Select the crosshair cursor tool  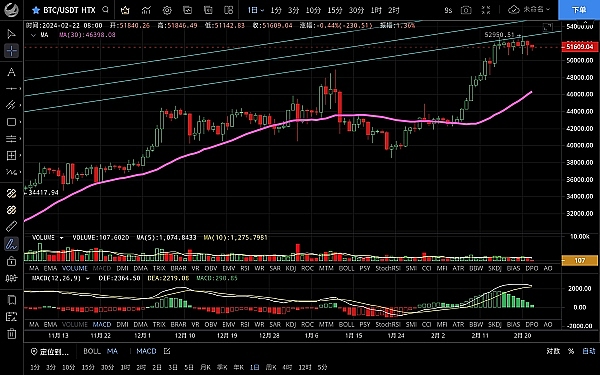[x=11, y=51]
